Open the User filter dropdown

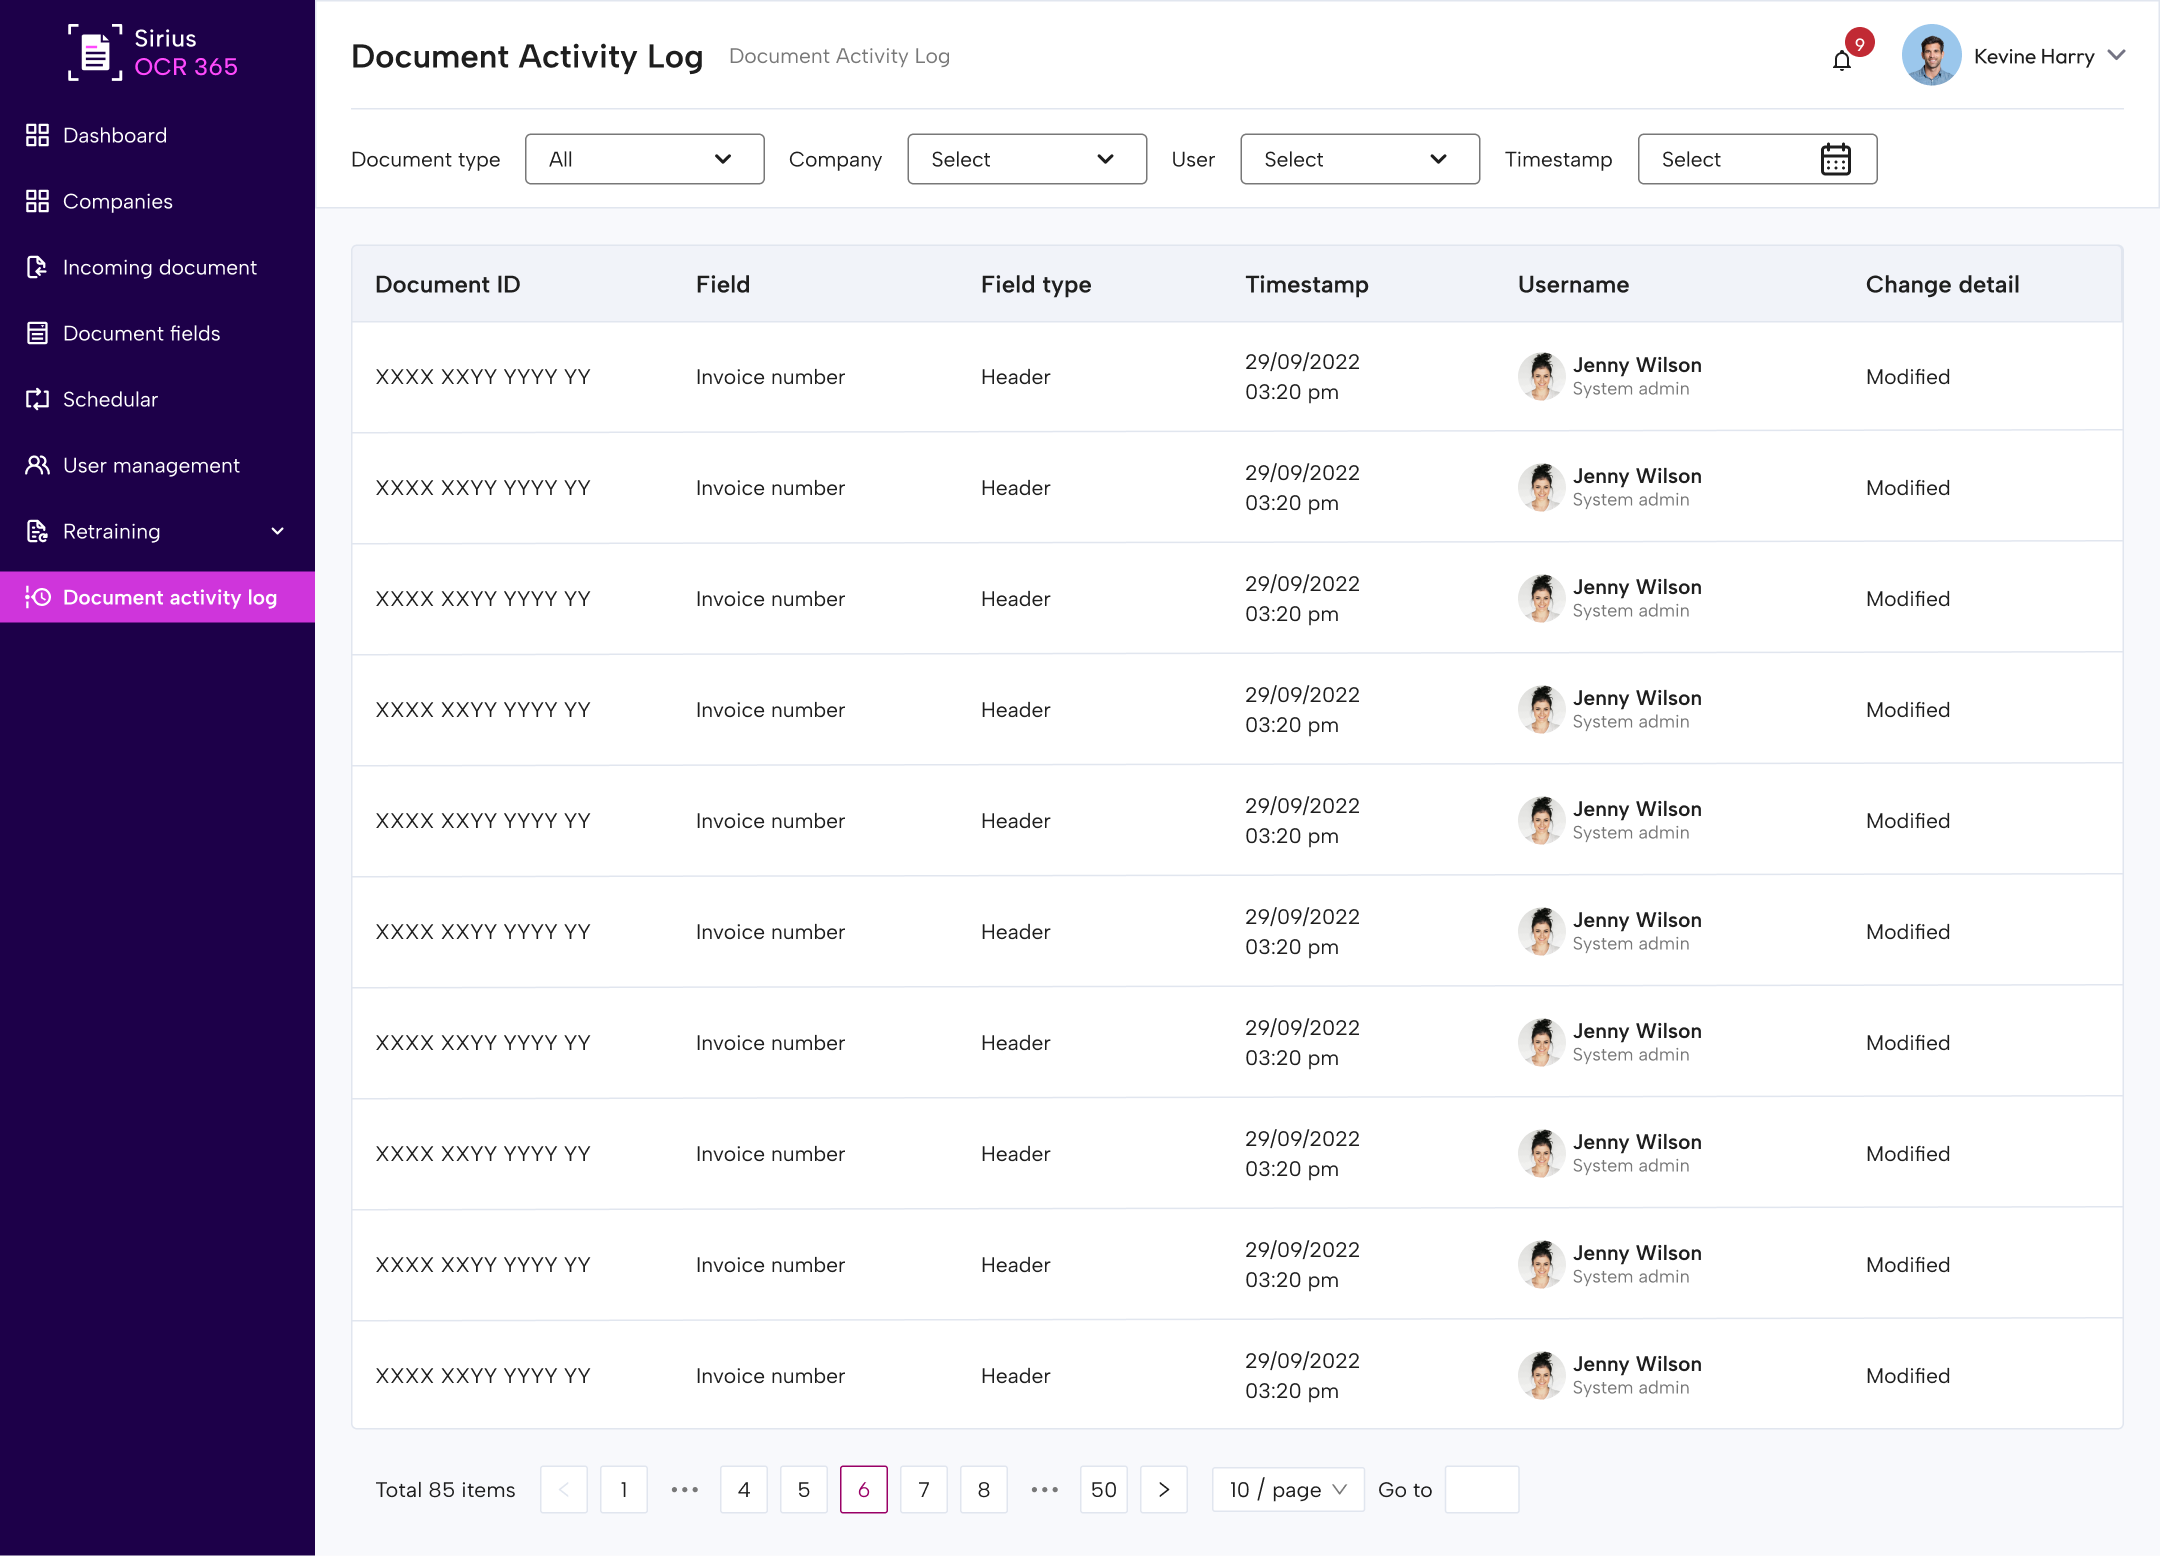tap(1359, 159)
